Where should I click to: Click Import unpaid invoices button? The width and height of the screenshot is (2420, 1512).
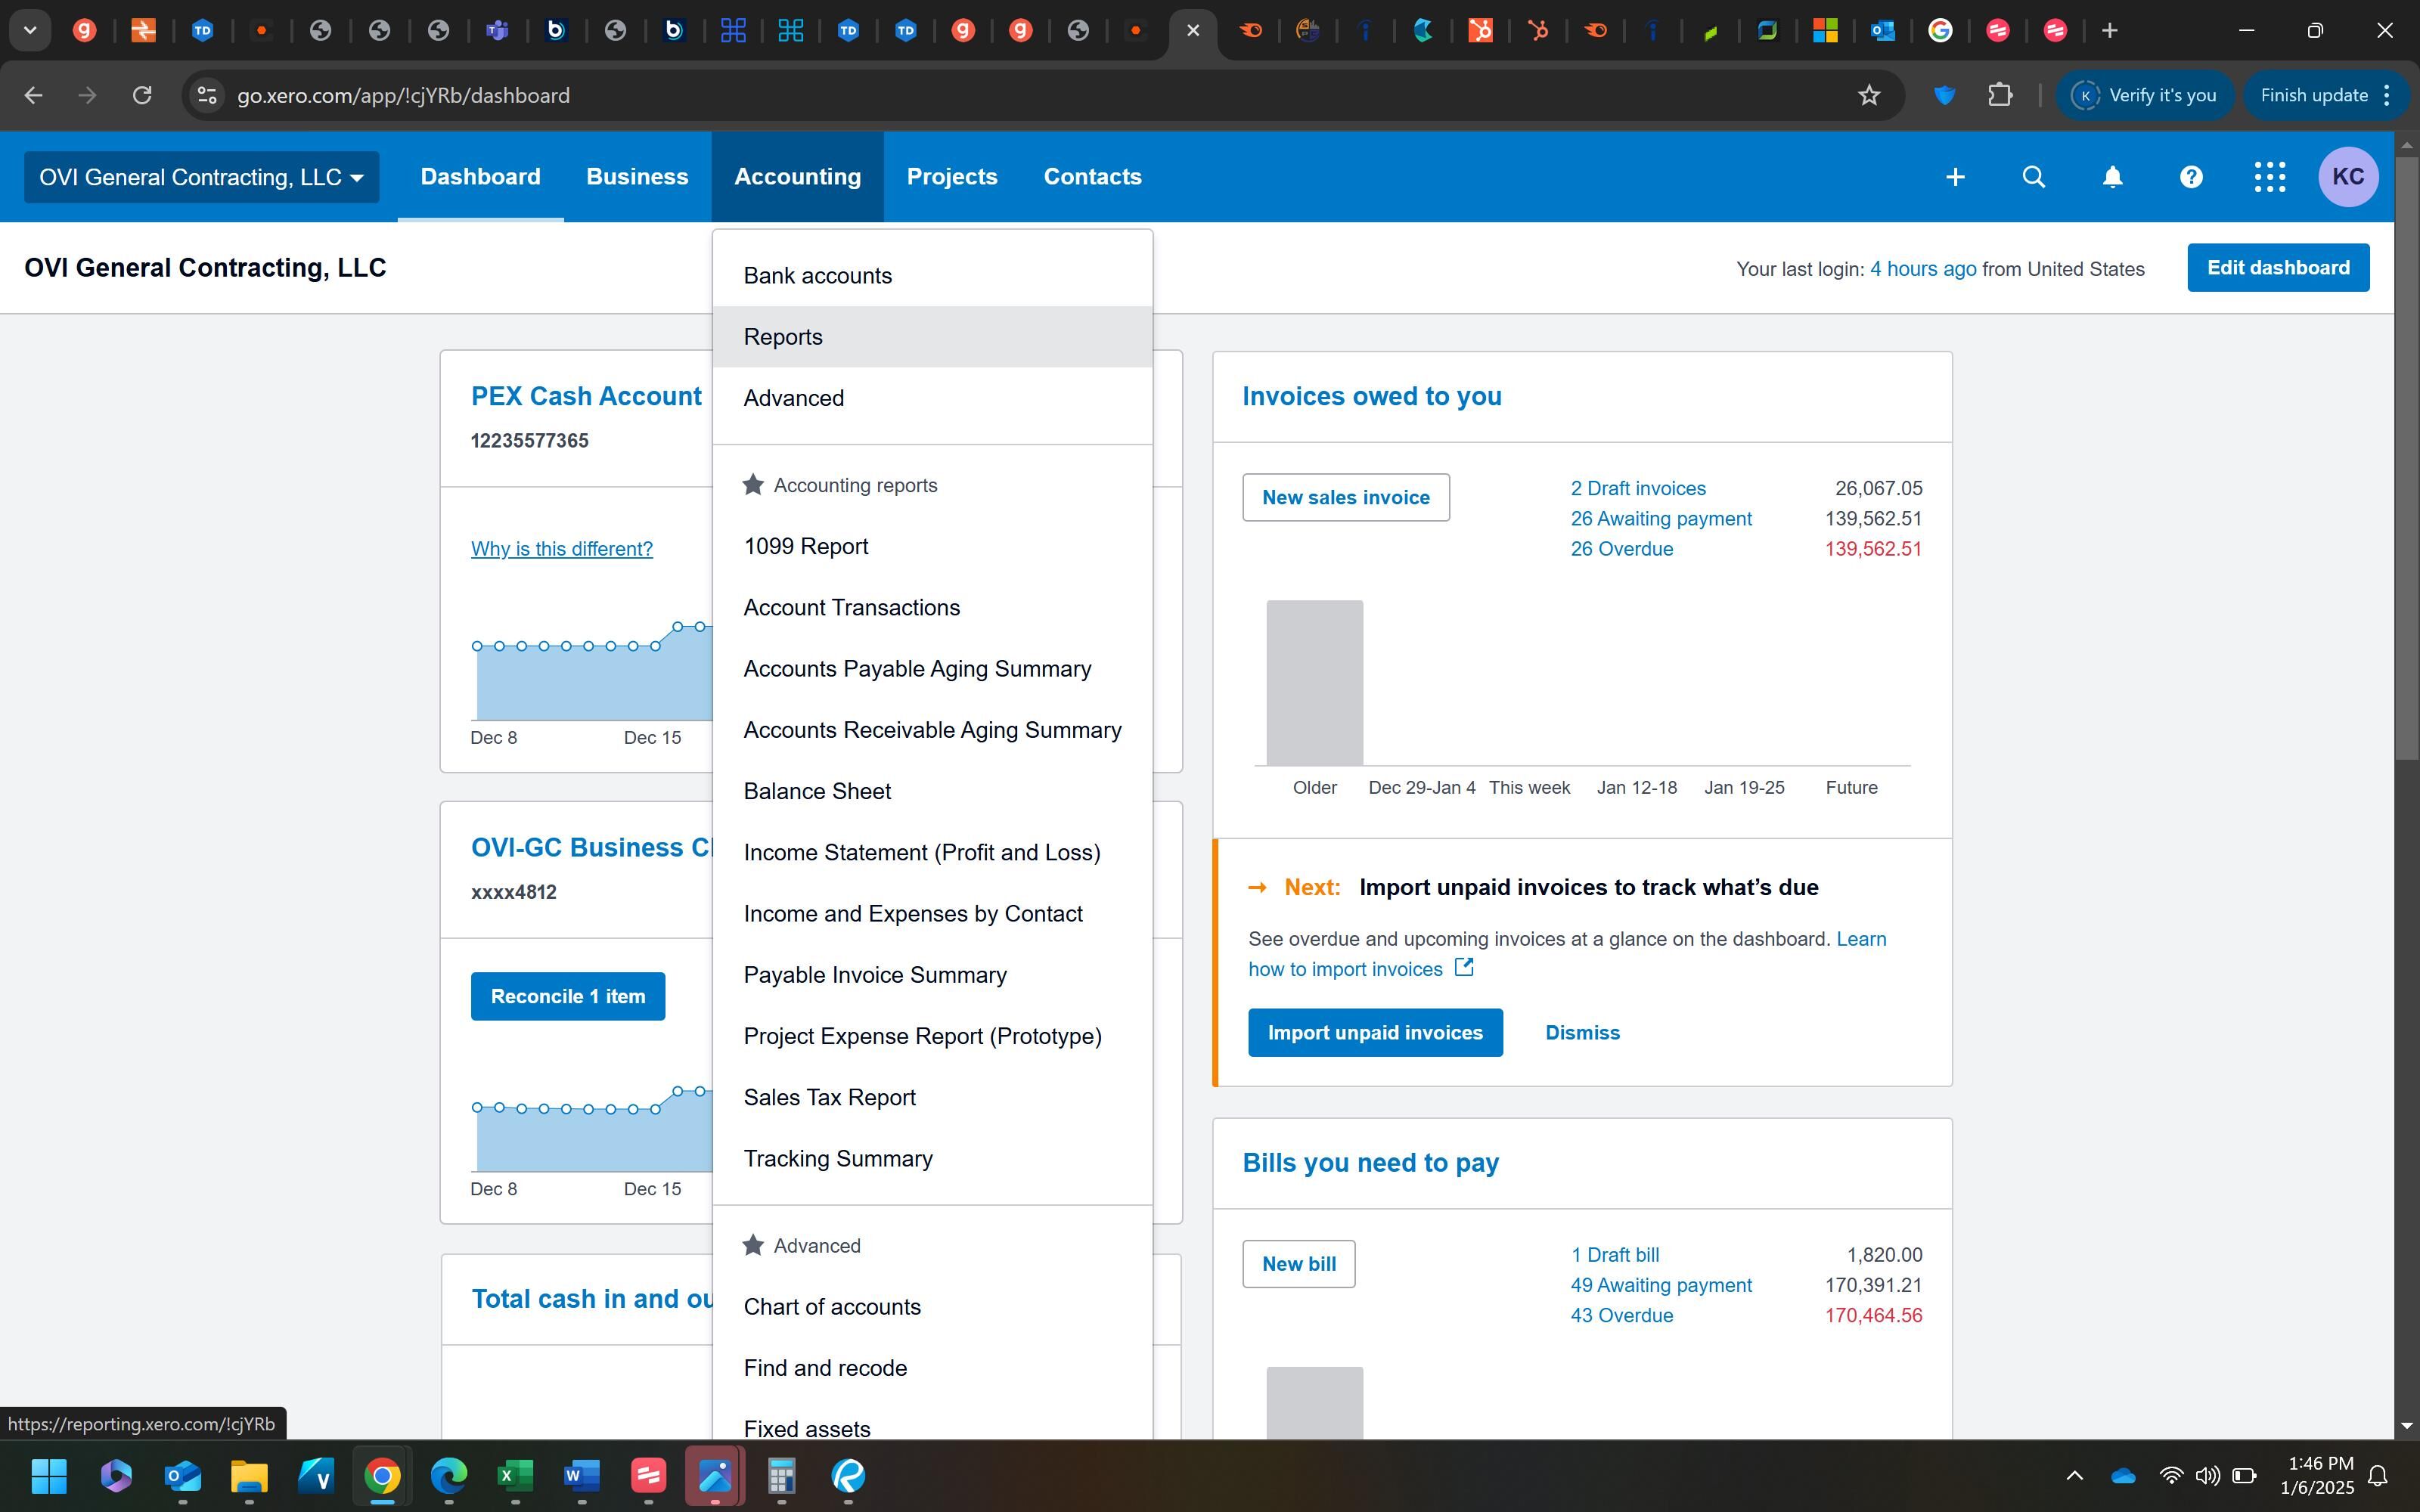pos(1375,1032)
